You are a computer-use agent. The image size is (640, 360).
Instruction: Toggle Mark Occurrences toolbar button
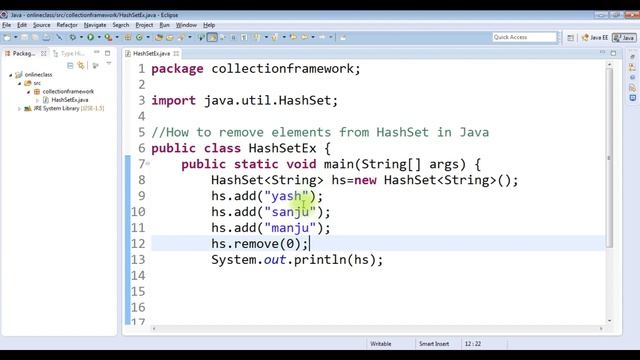tap(212, 38)
